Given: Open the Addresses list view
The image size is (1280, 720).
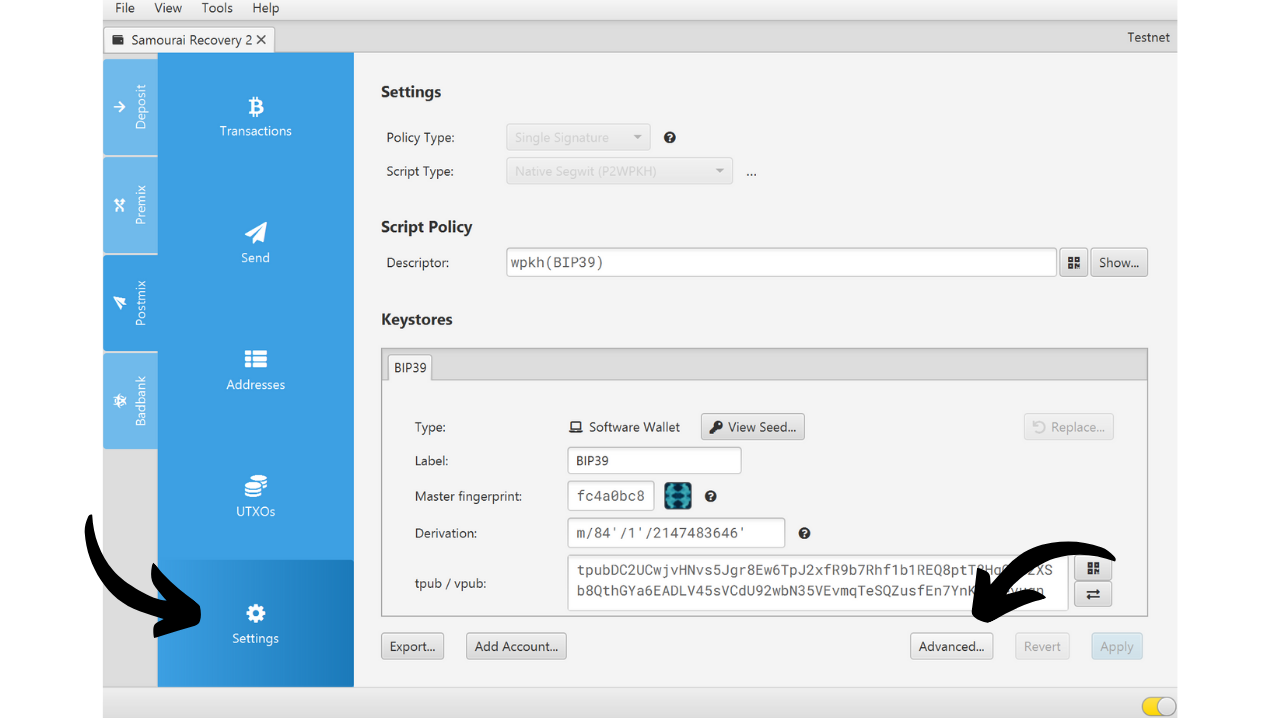Looking at the screenshot, I should (255, 370).
